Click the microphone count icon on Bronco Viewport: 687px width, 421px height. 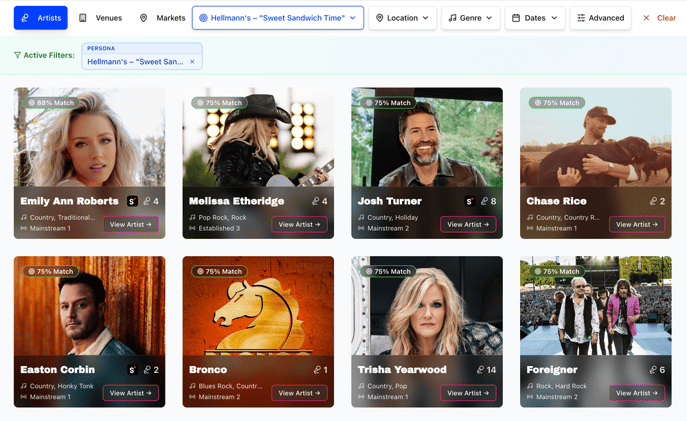pyautogui.click(x=317, y=370)
